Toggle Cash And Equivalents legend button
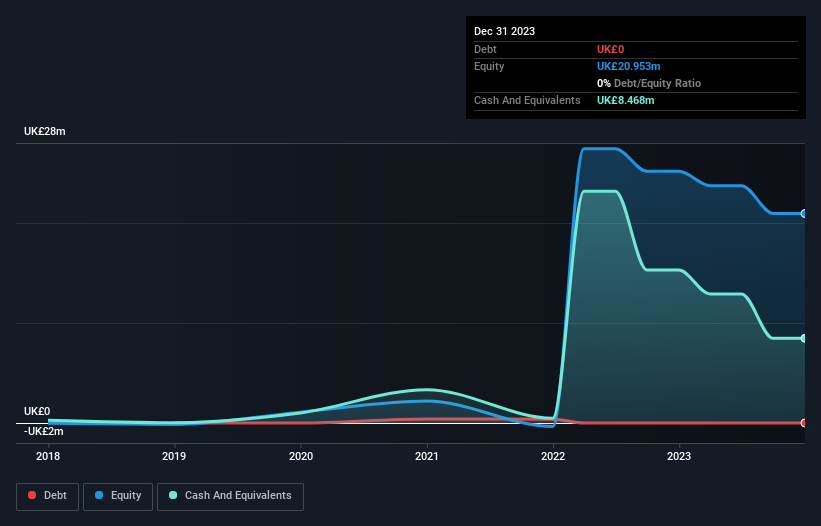The height and width of the screenshot is (526, 821). click(230, 496)
